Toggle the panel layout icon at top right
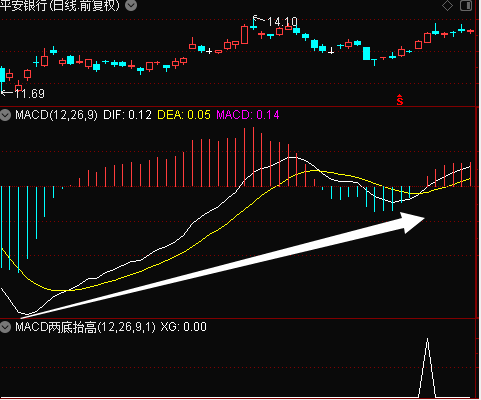 coord(466,6)
